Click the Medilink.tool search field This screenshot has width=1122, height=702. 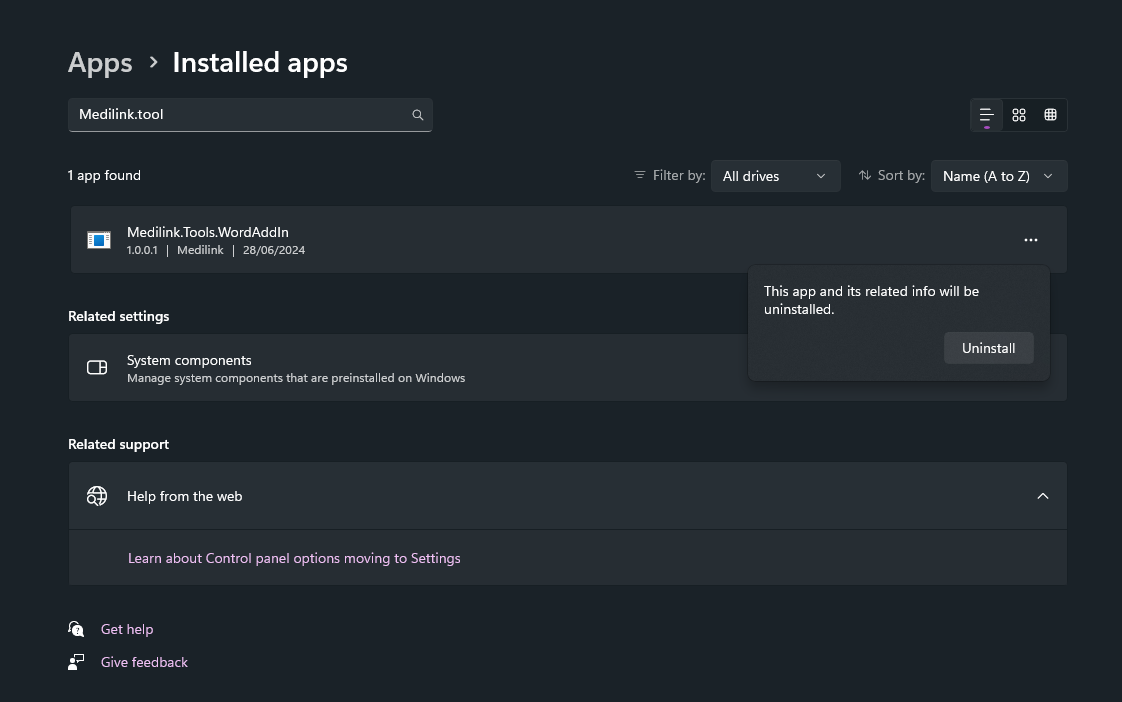250,115
